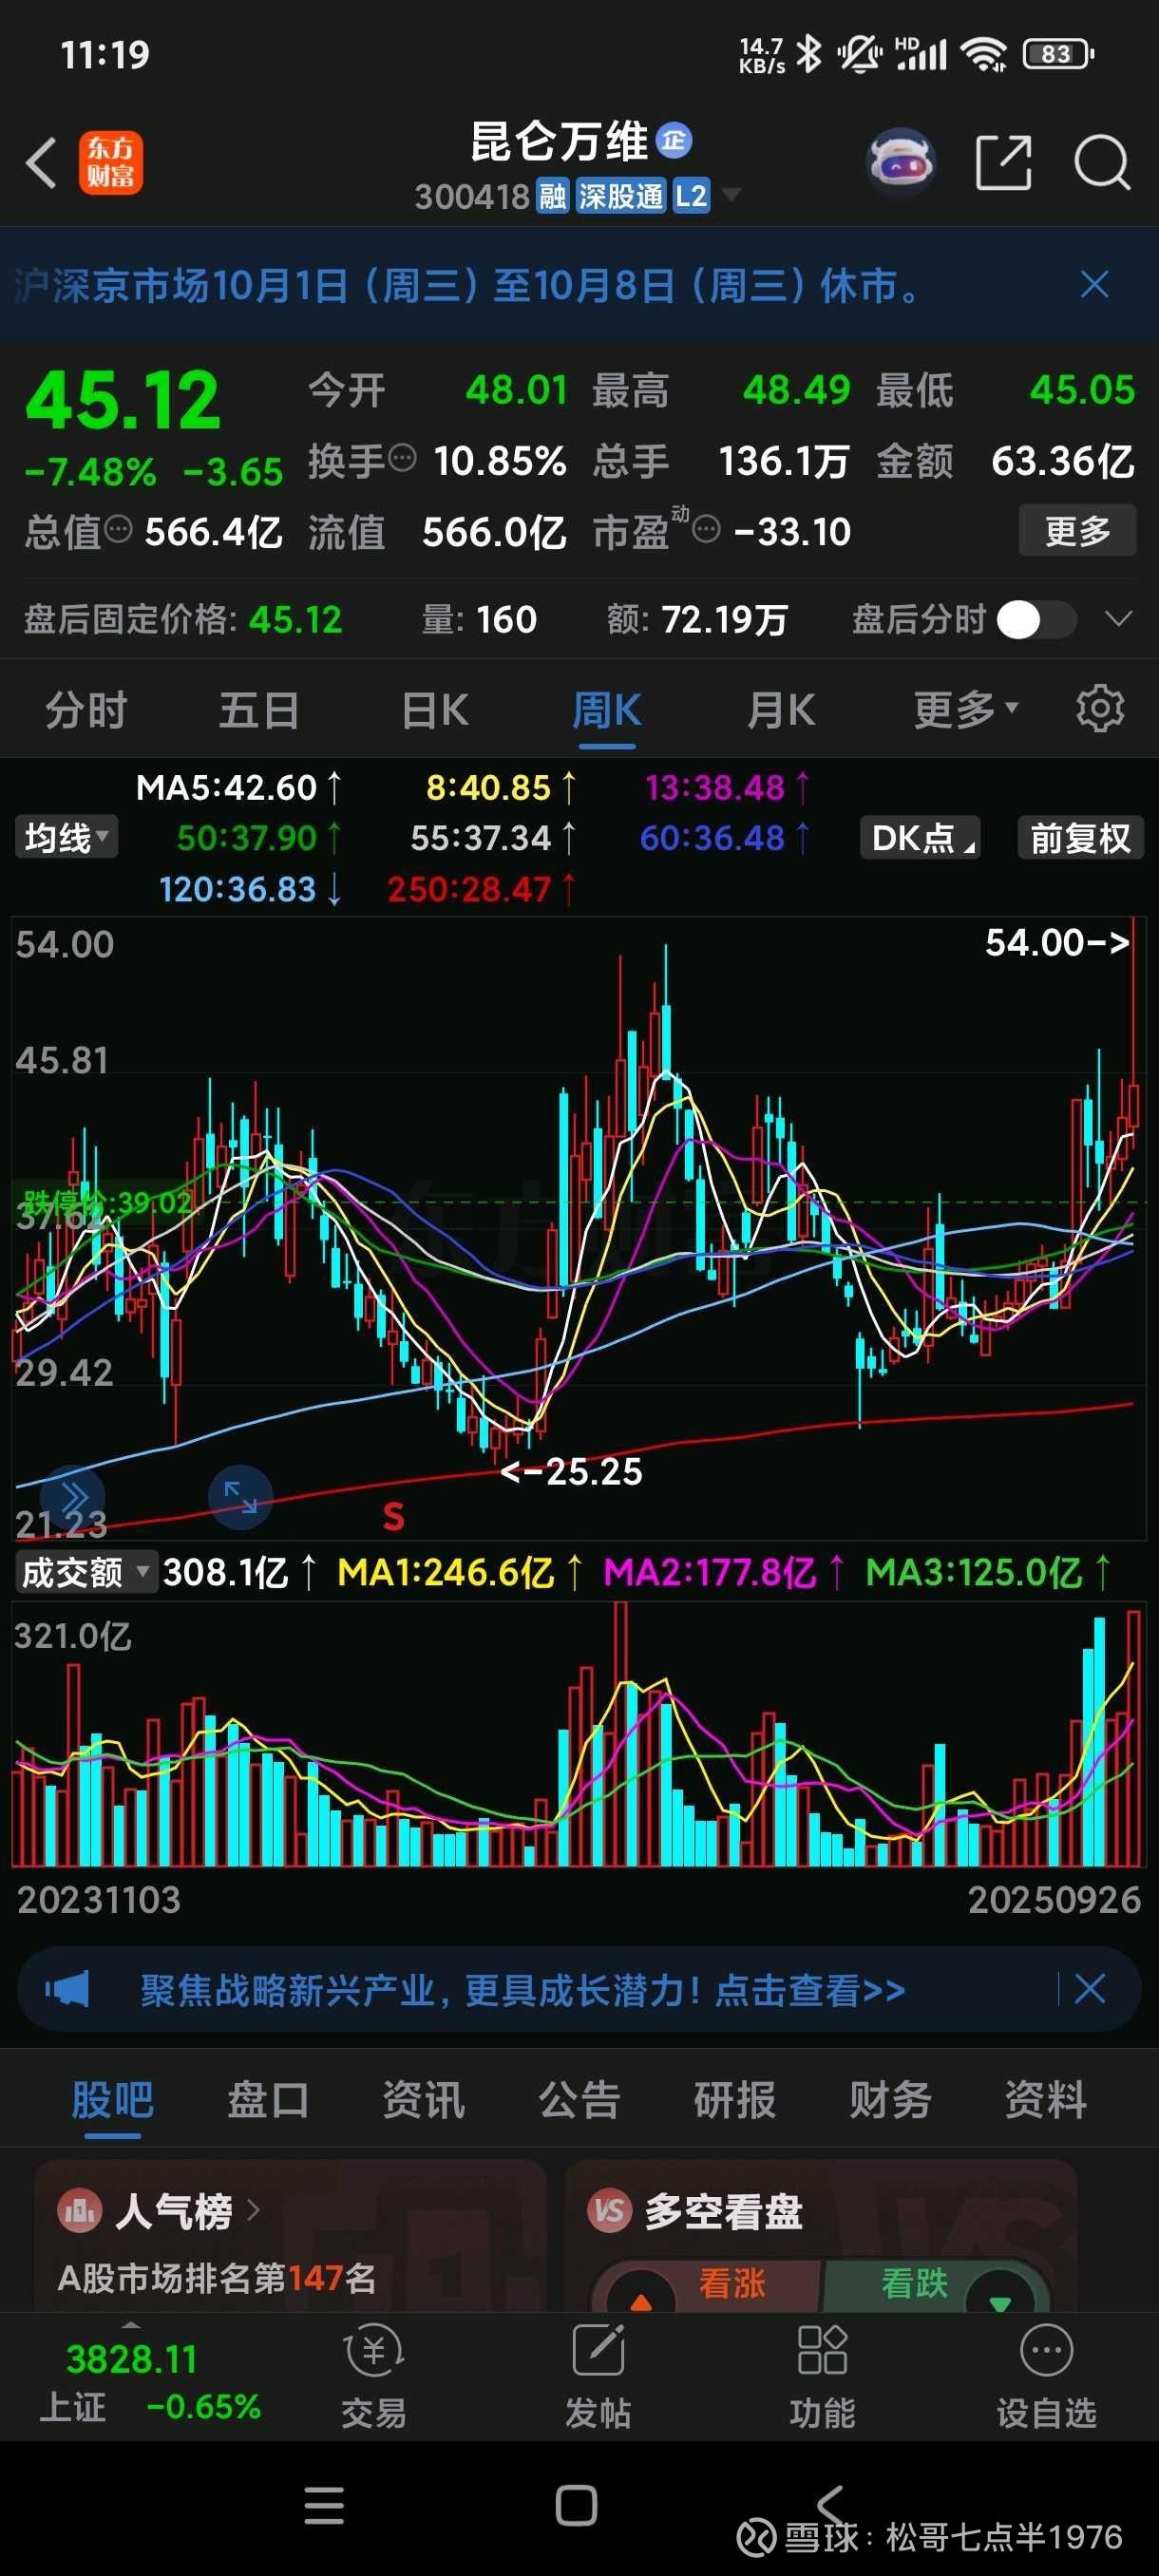Tap Android recent apps menu icon

324,2505
